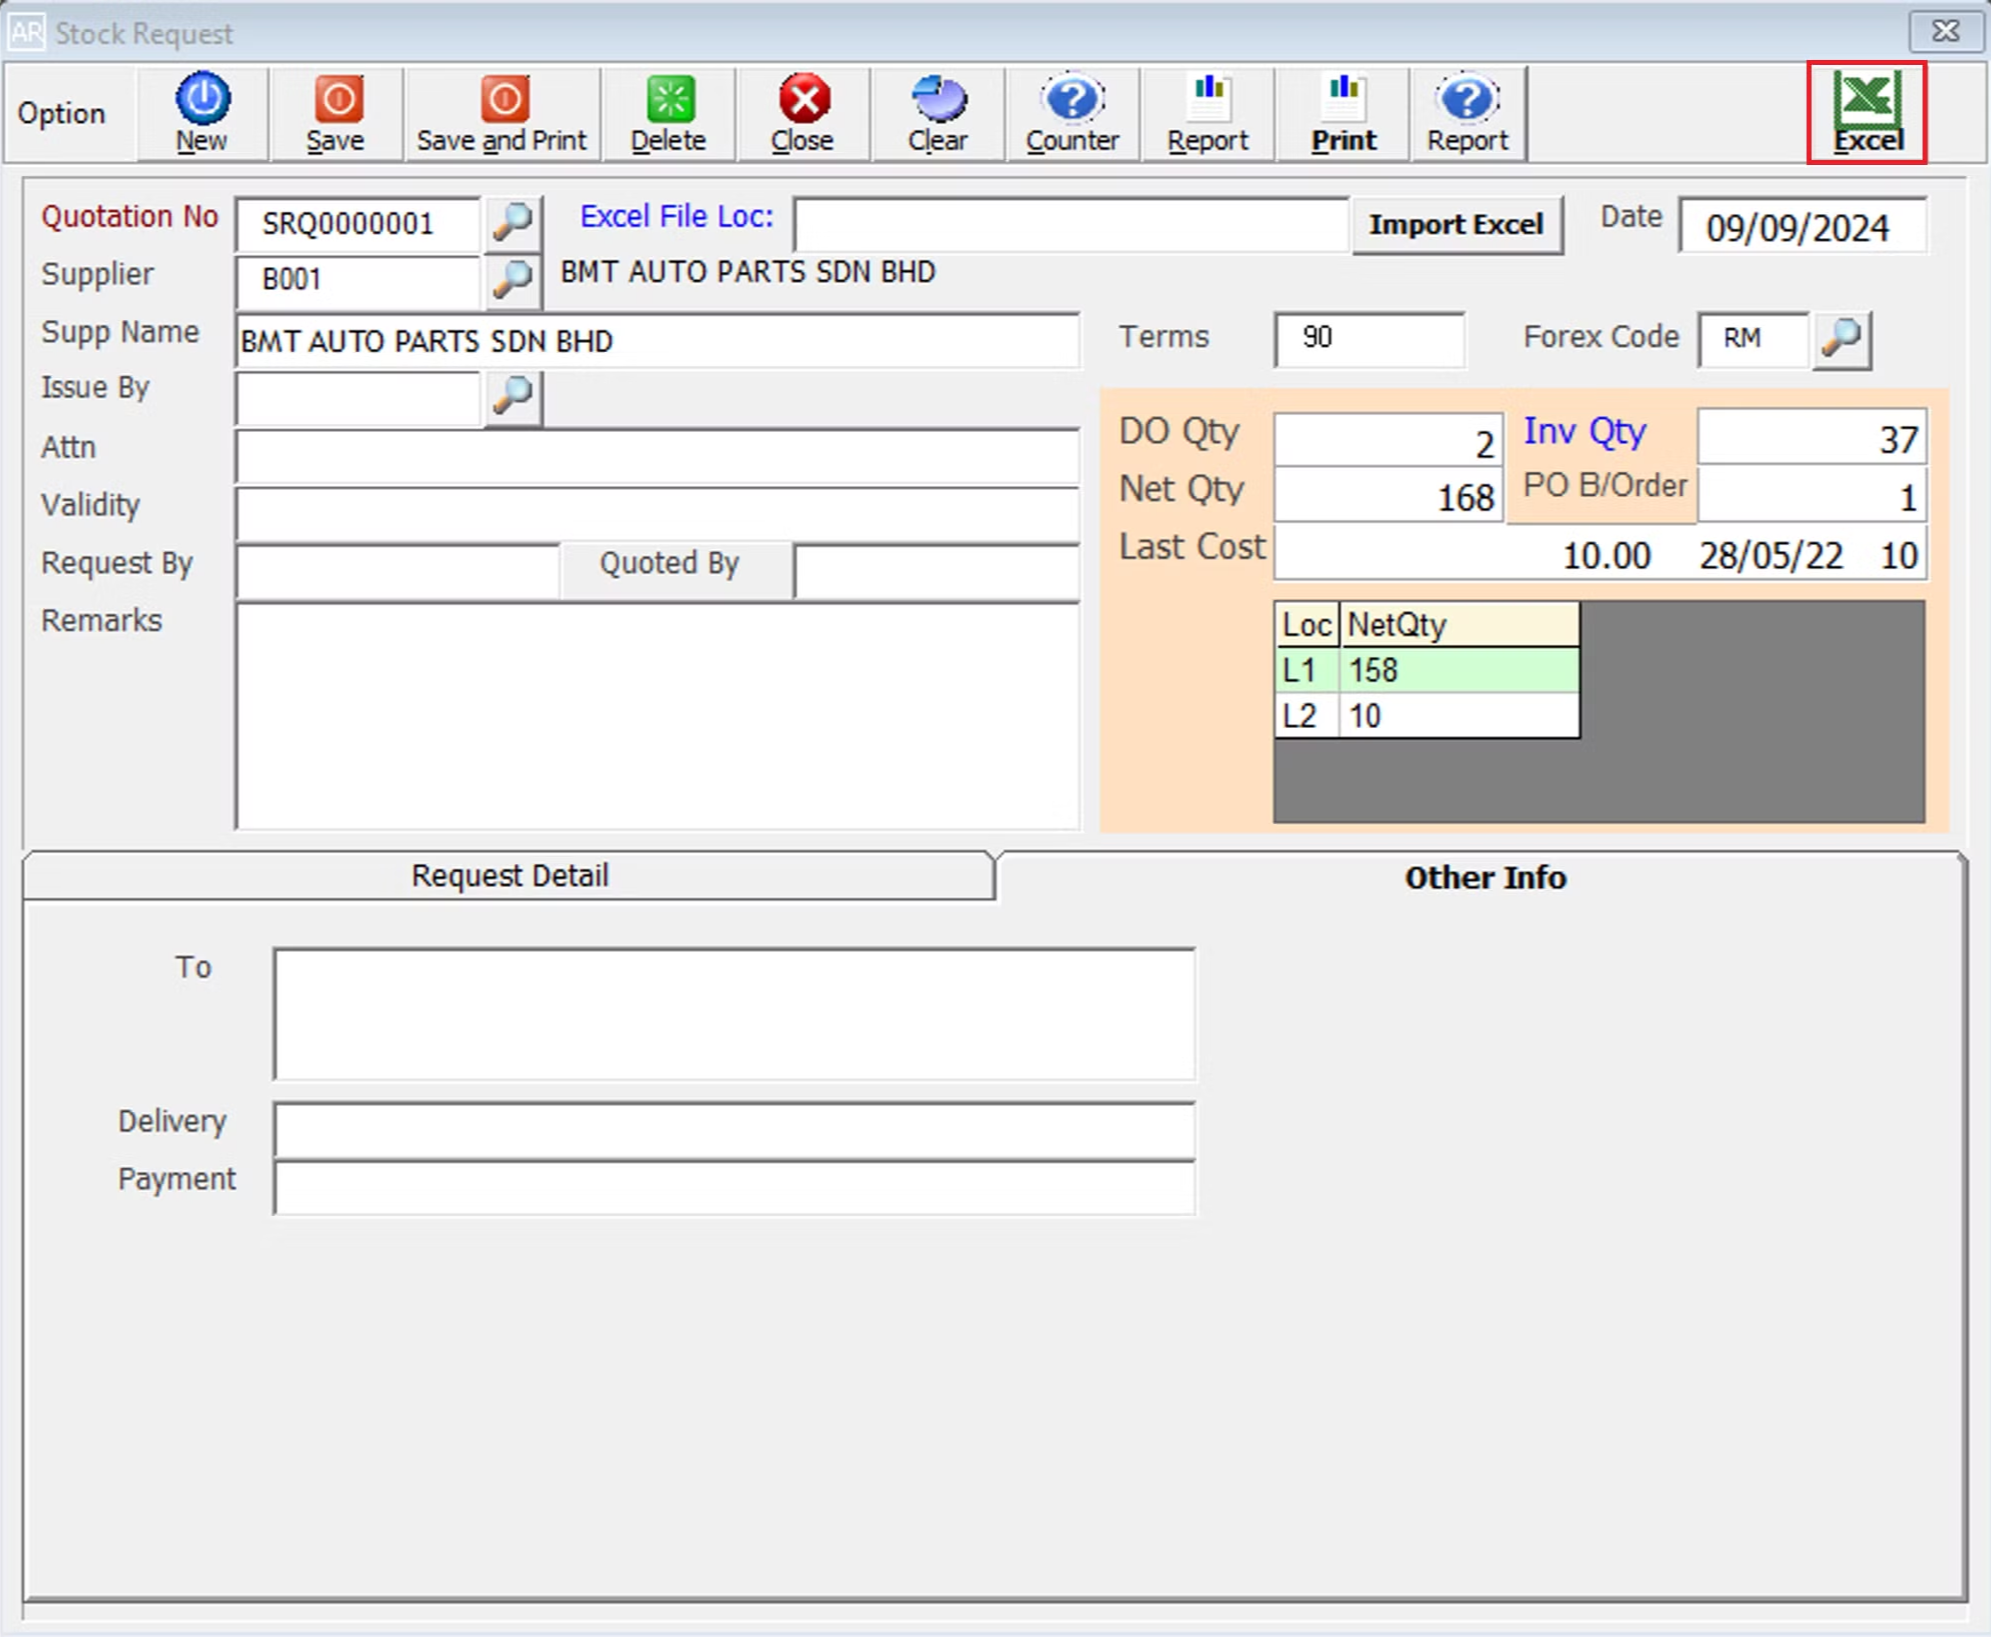Click the Net Qty value 168

(1388, 496)
